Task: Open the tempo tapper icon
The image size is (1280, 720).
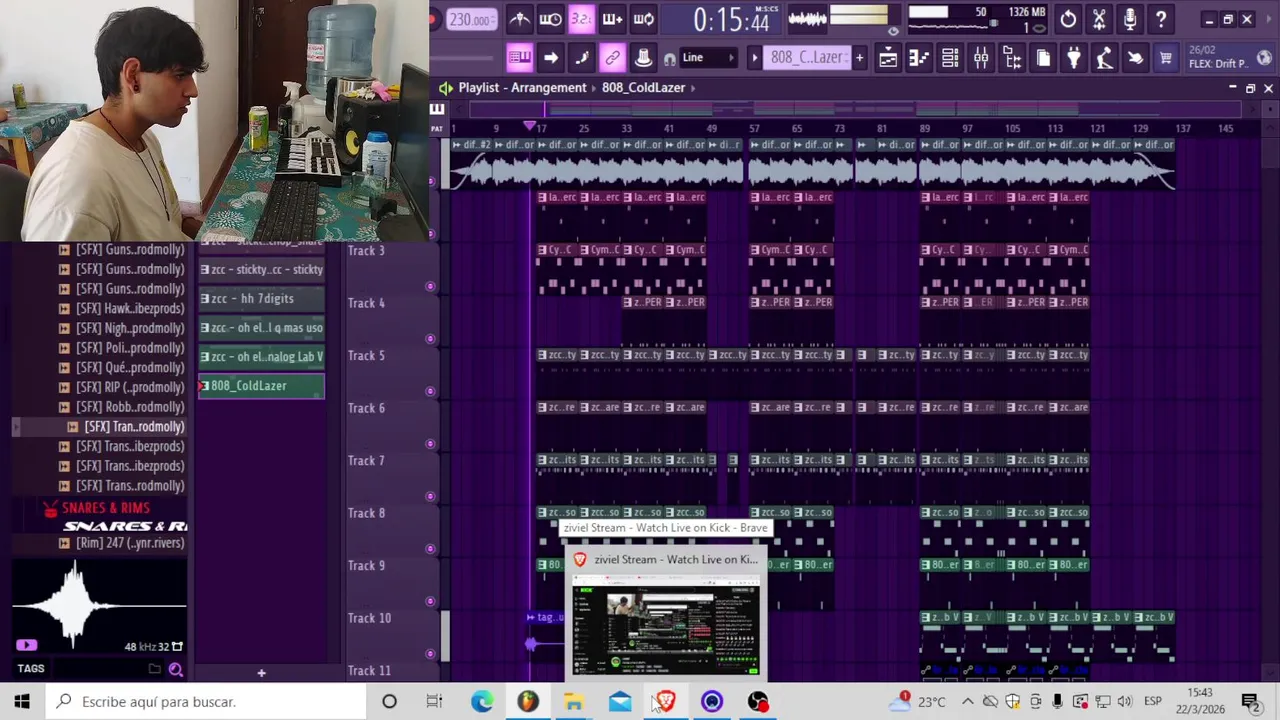Action: (x=1104, y=59)
